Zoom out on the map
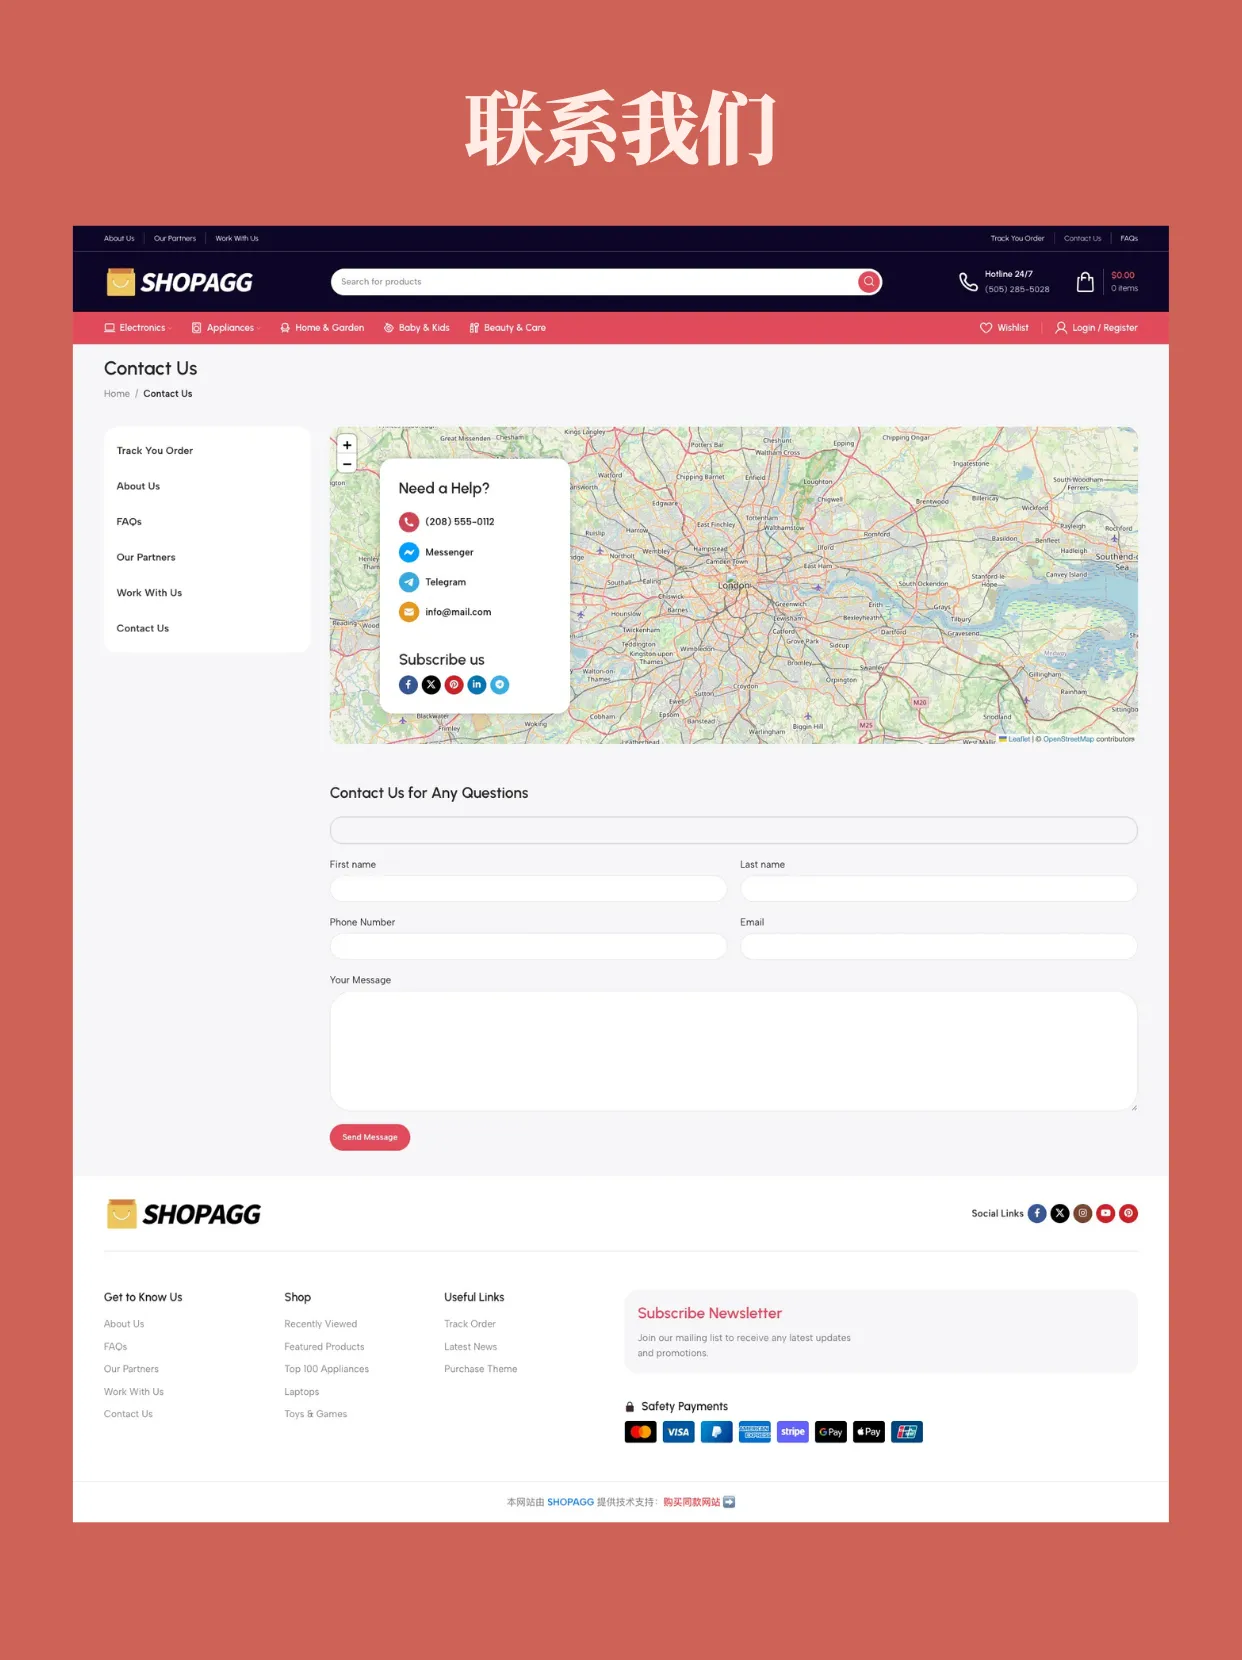This screenshot has height=1660, width=1242. click(x=347, y=464)
